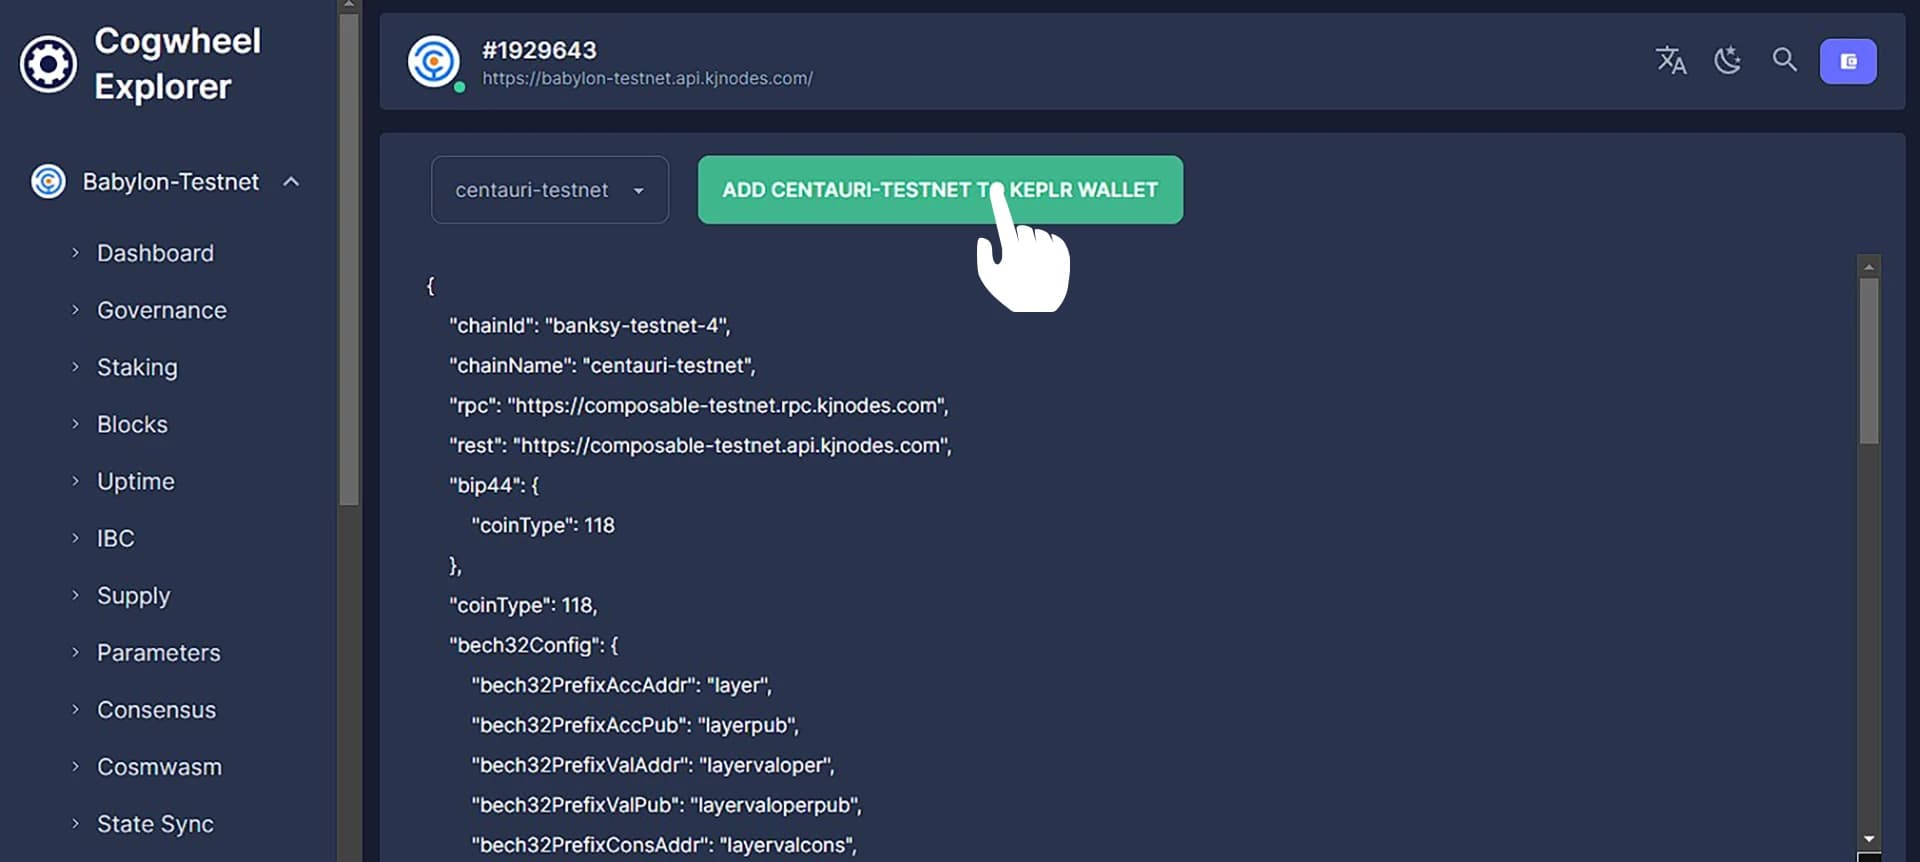Expand arrow next to Supply
The width and height of the screenshot is (1920, 862).
pyautogui.click(x=75, y=595)
